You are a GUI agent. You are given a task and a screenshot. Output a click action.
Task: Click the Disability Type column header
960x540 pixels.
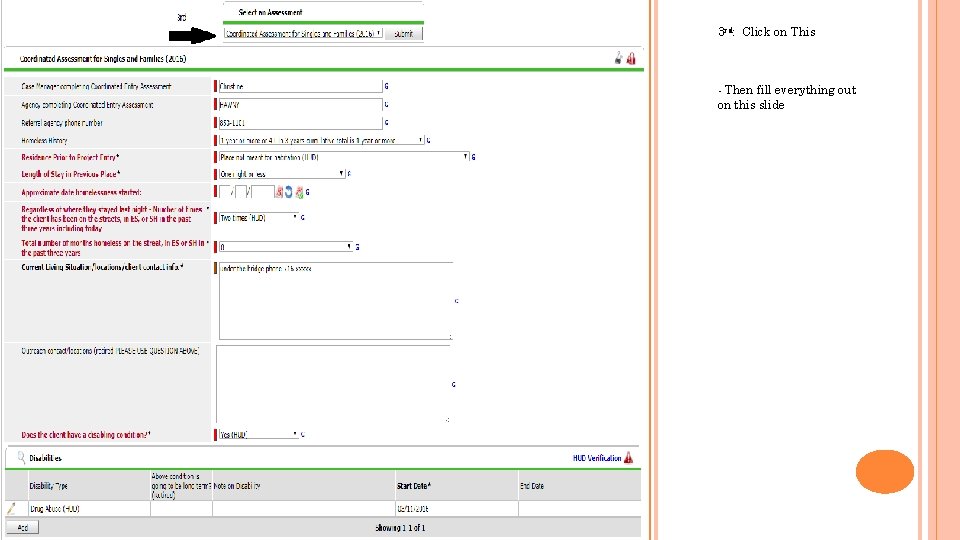pos(48,486)
